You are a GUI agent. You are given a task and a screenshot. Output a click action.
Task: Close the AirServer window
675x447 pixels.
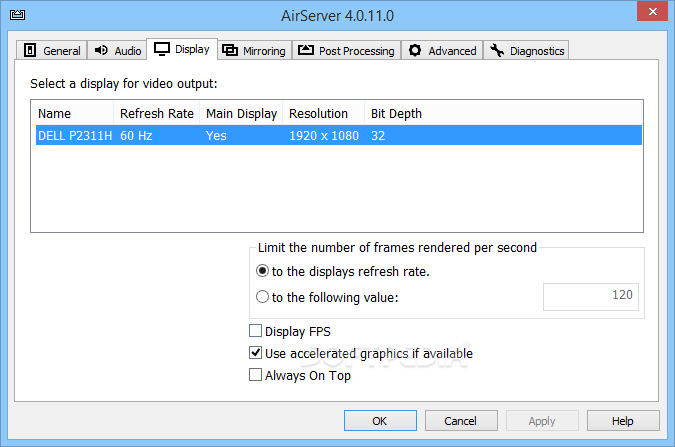point(652,11)
